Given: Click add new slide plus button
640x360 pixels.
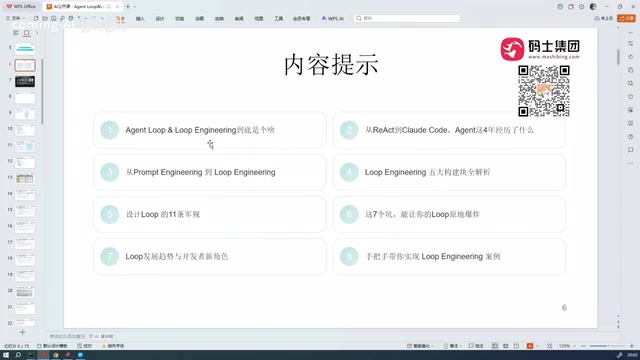Looking at the screenshot, I should [x=22, y=332].
